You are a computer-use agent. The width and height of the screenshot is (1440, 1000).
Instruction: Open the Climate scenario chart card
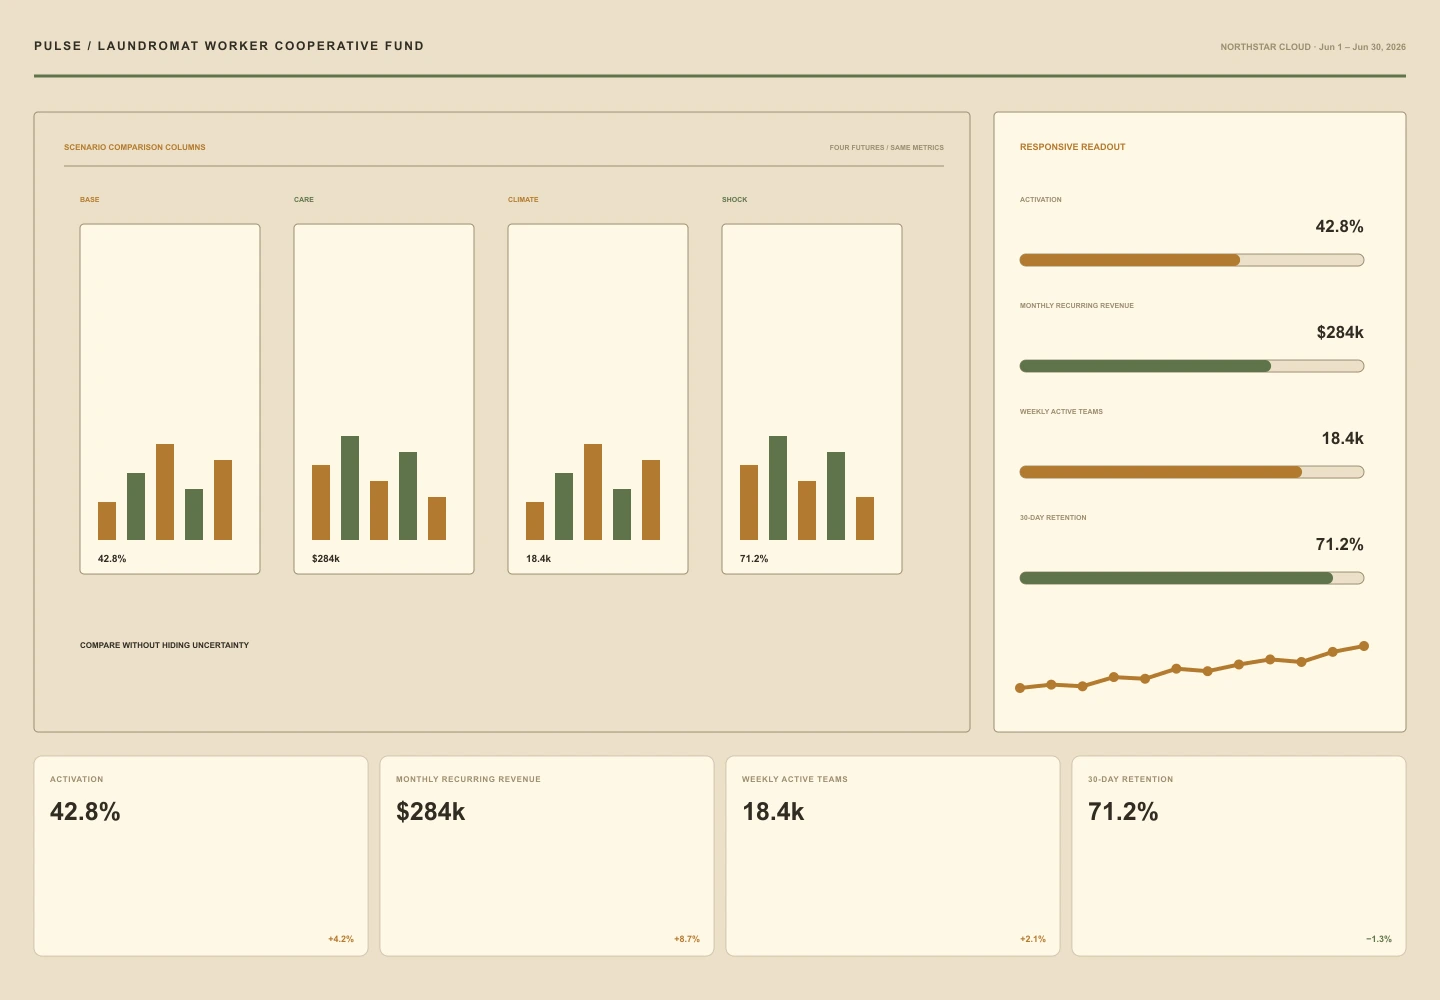pos(598,399)
